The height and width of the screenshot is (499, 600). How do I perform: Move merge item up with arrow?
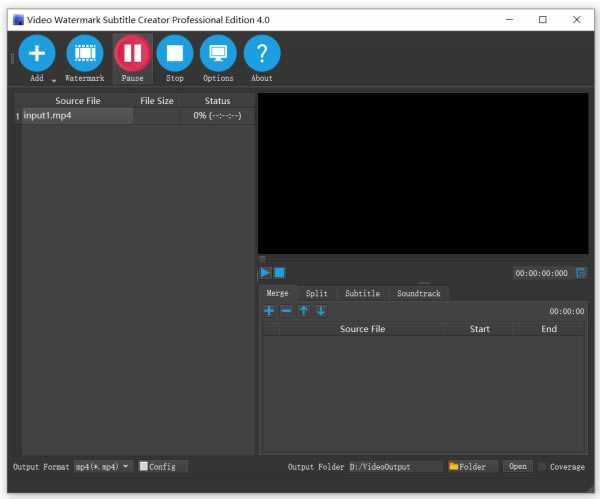coord(303,311)
